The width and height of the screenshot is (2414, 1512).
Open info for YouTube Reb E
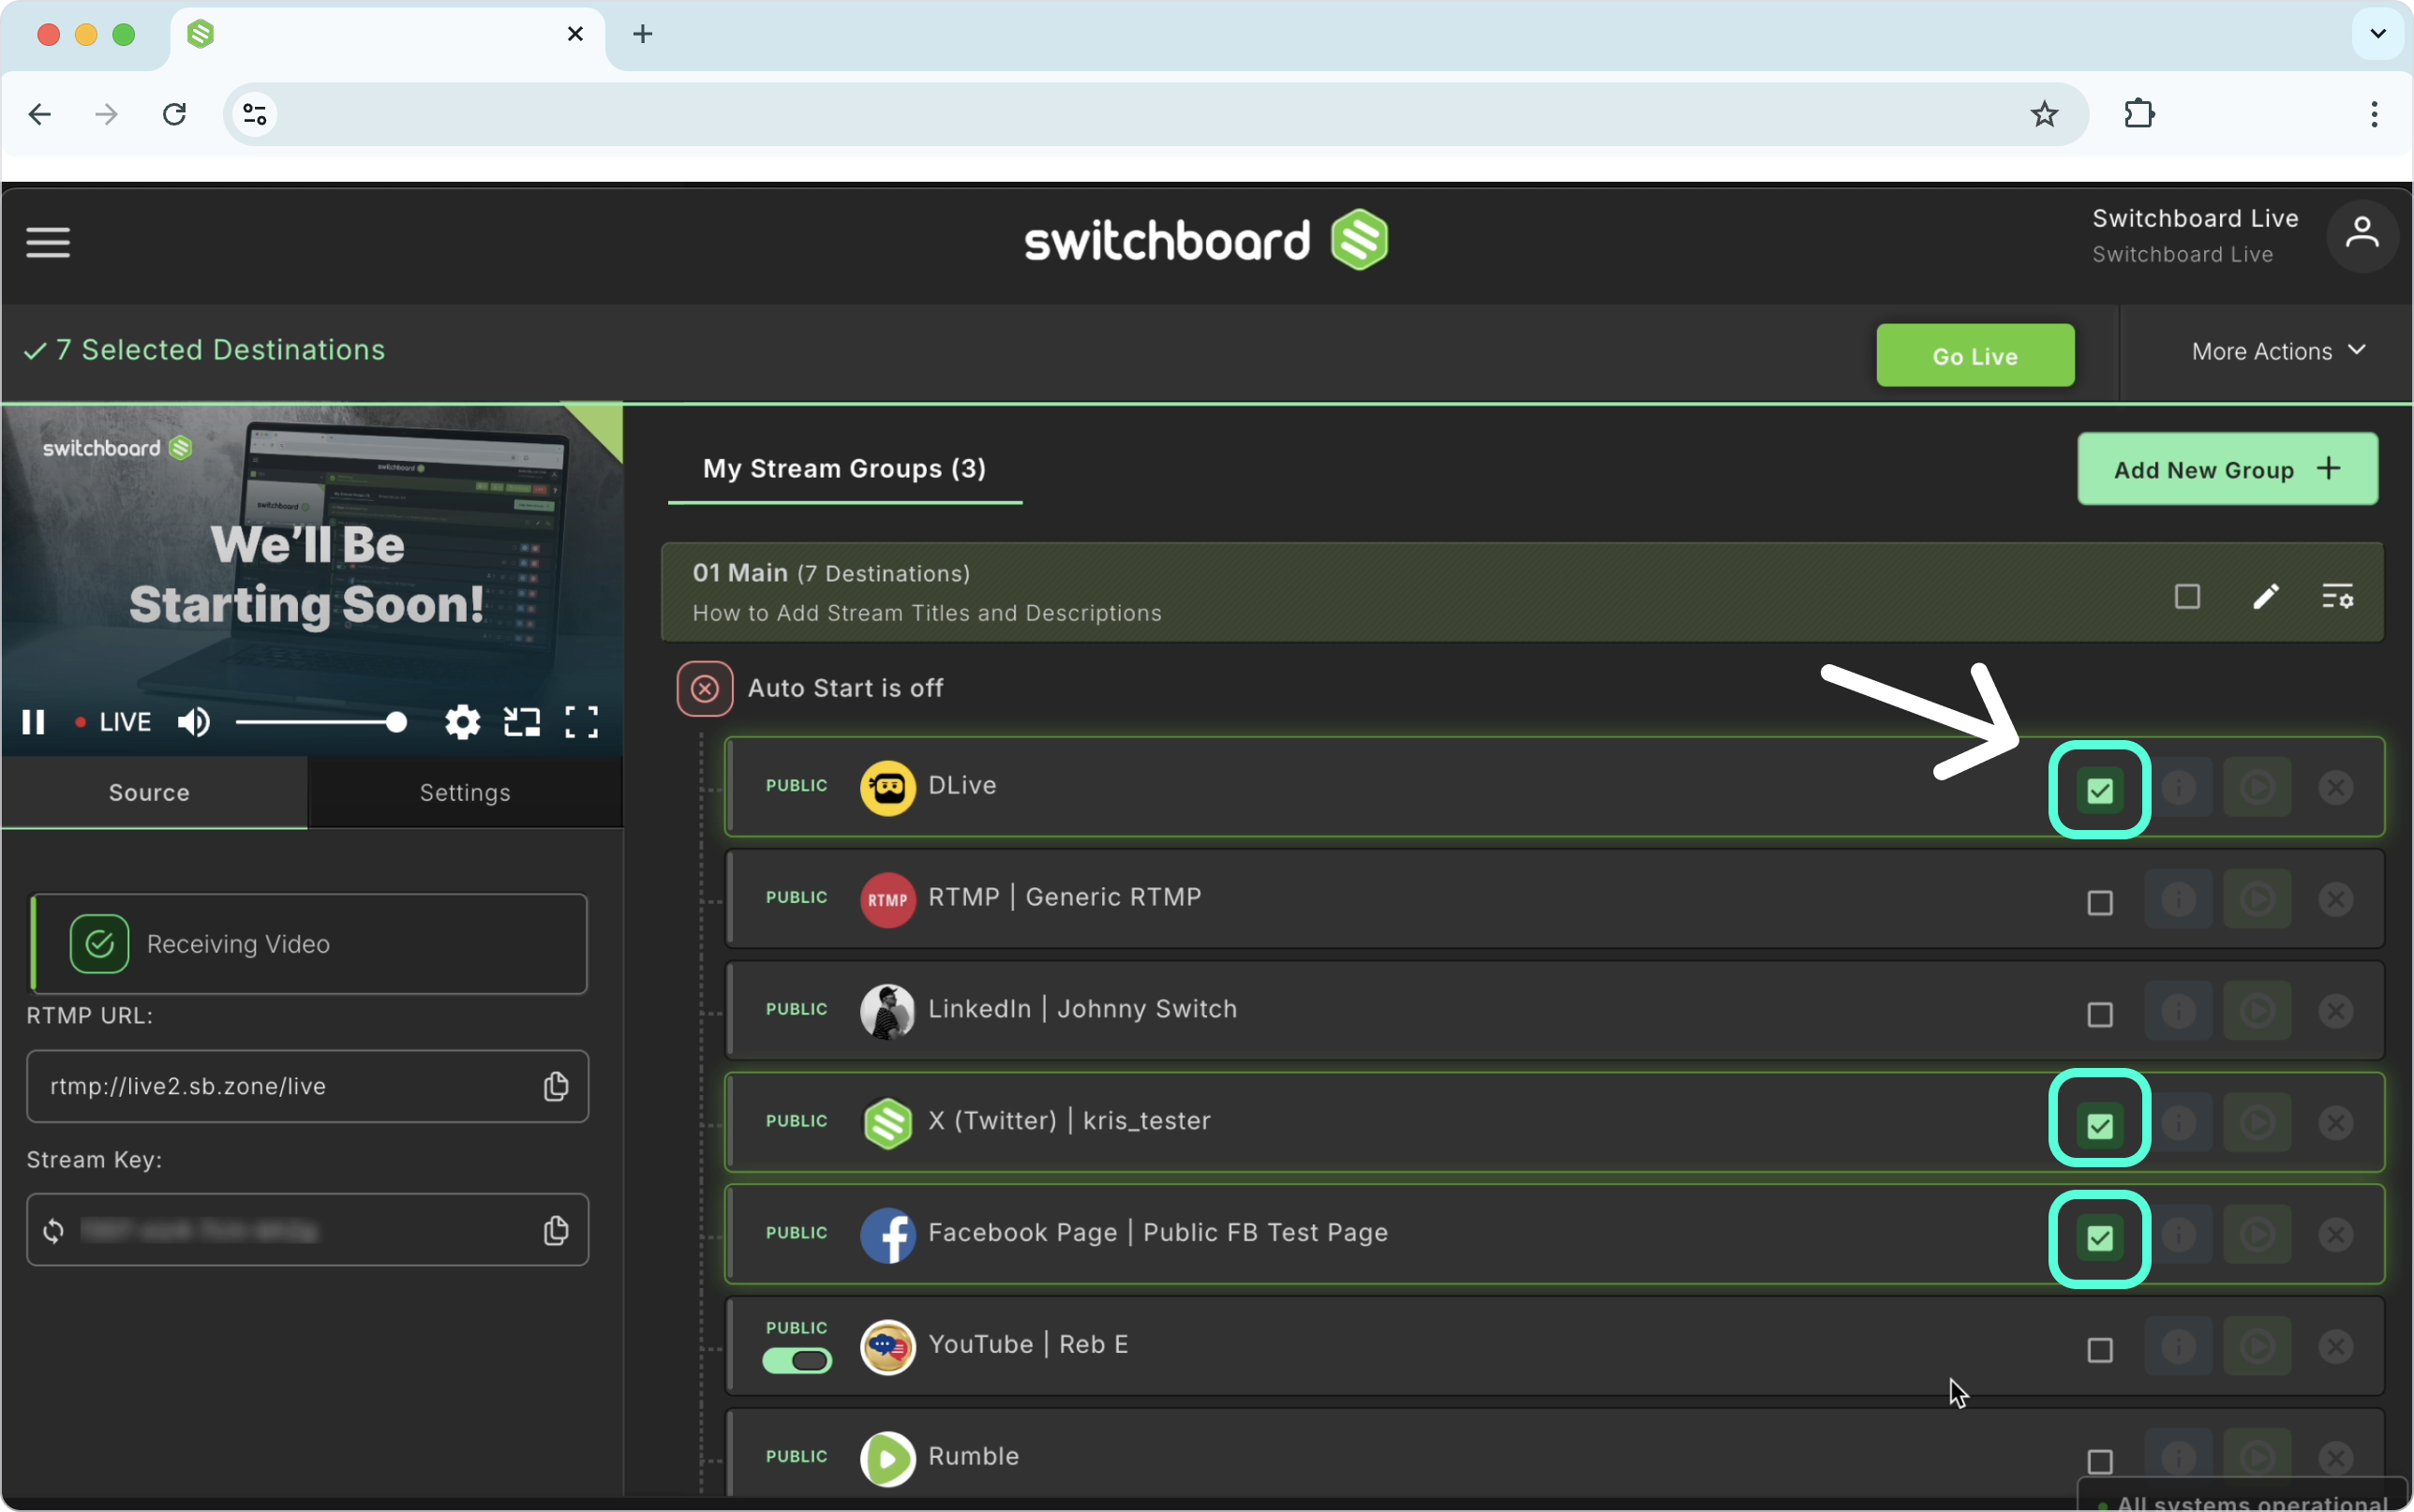point(2179,1347)
